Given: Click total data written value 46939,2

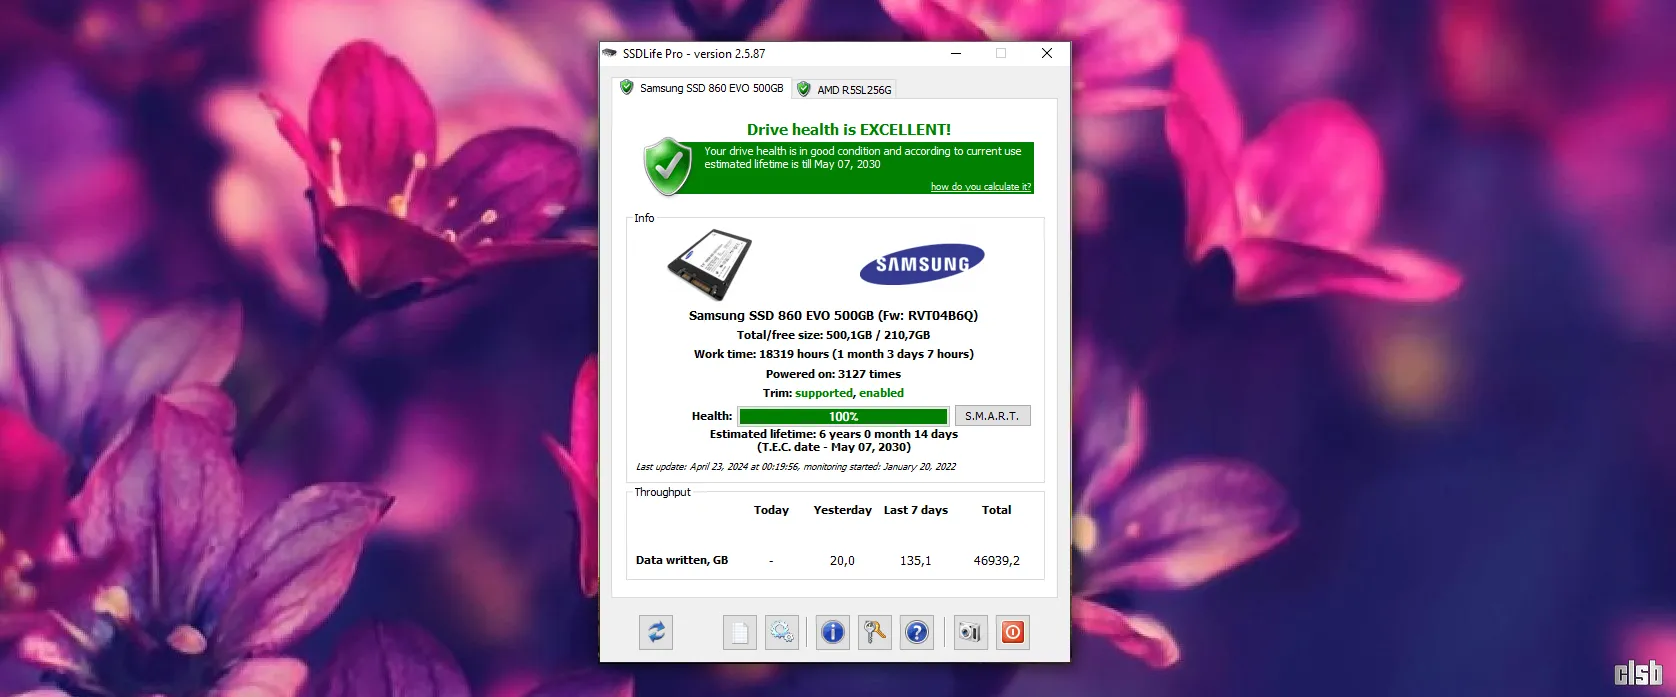Looking at the screenshot, I should pyautogui.click(x=996, y=561).
